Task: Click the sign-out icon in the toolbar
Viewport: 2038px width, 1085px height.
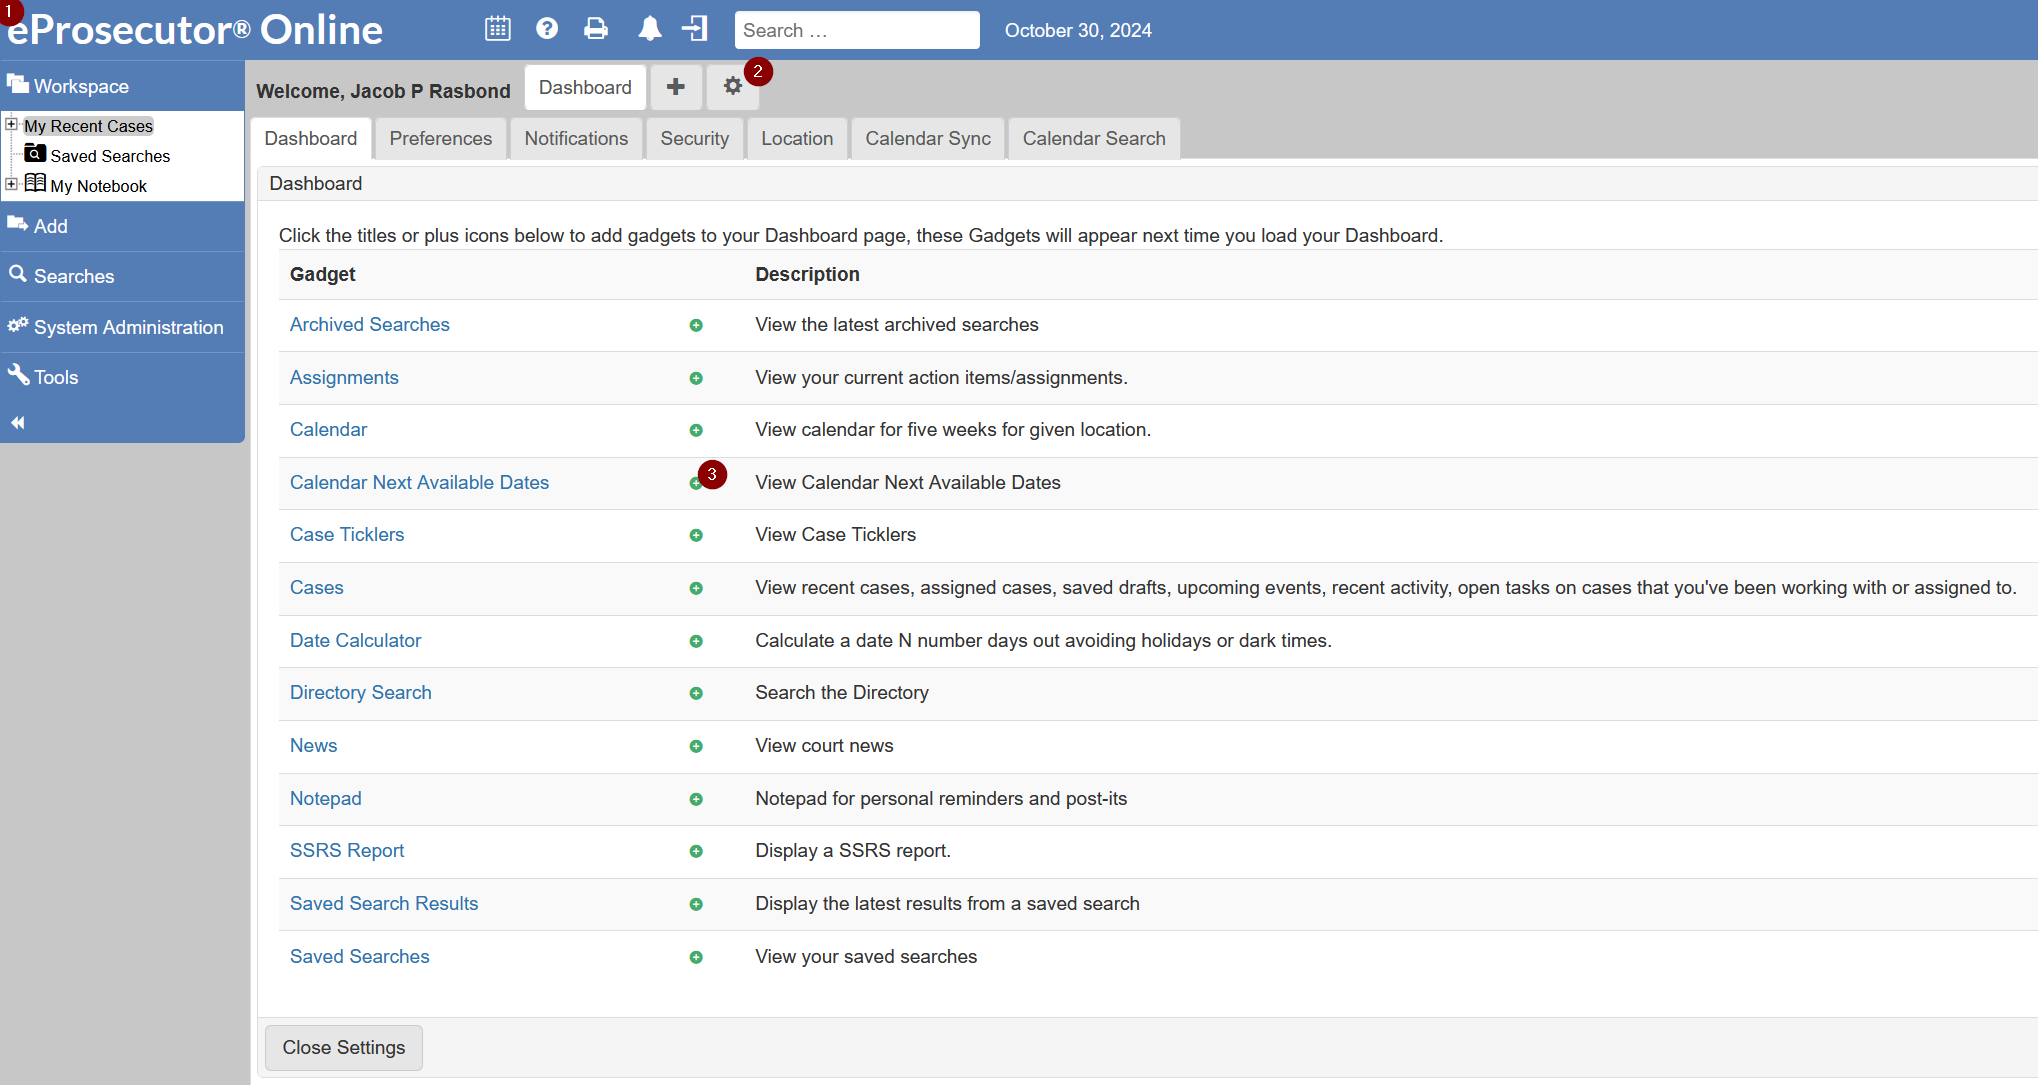Action: 697,30
